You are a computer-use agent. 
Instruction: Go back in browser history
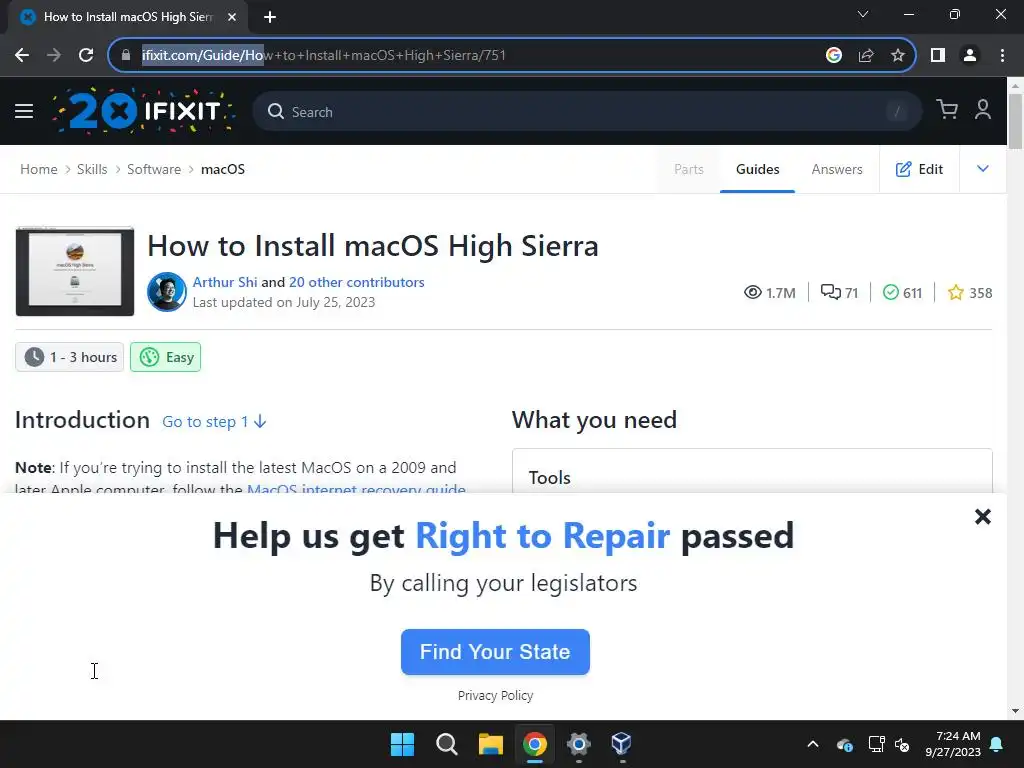(22, 56)
